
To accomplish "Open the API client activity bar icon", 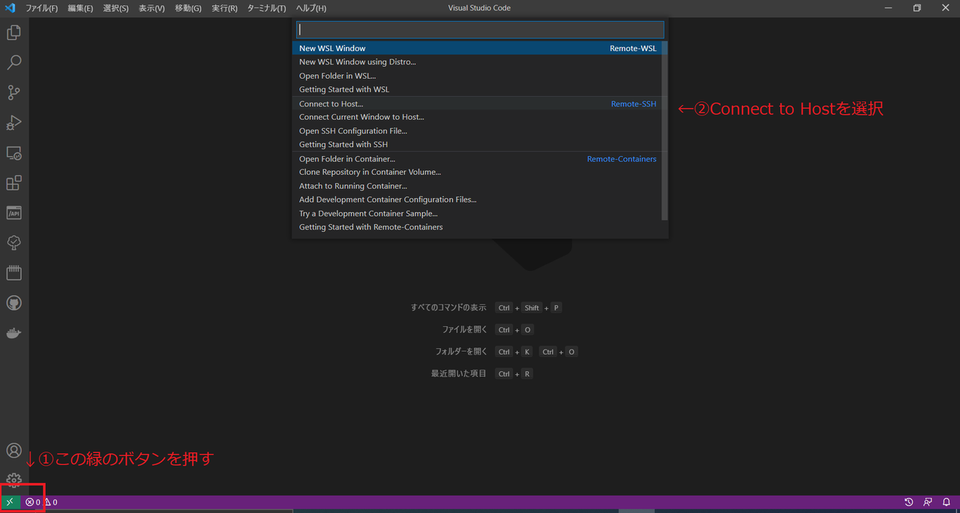I will pos(13,212).
